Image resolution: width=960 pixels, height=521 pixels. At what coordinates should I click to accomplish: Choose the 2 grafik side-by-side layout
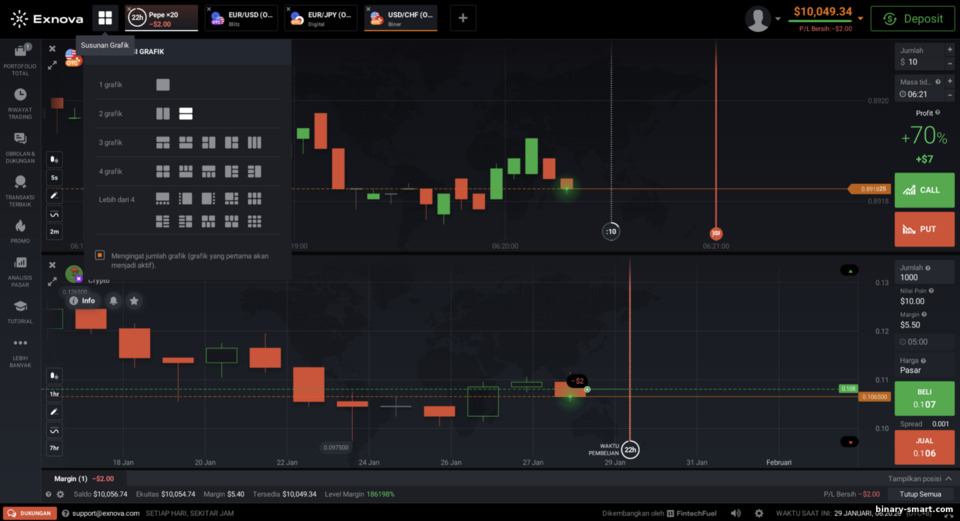tap(163, 113)
